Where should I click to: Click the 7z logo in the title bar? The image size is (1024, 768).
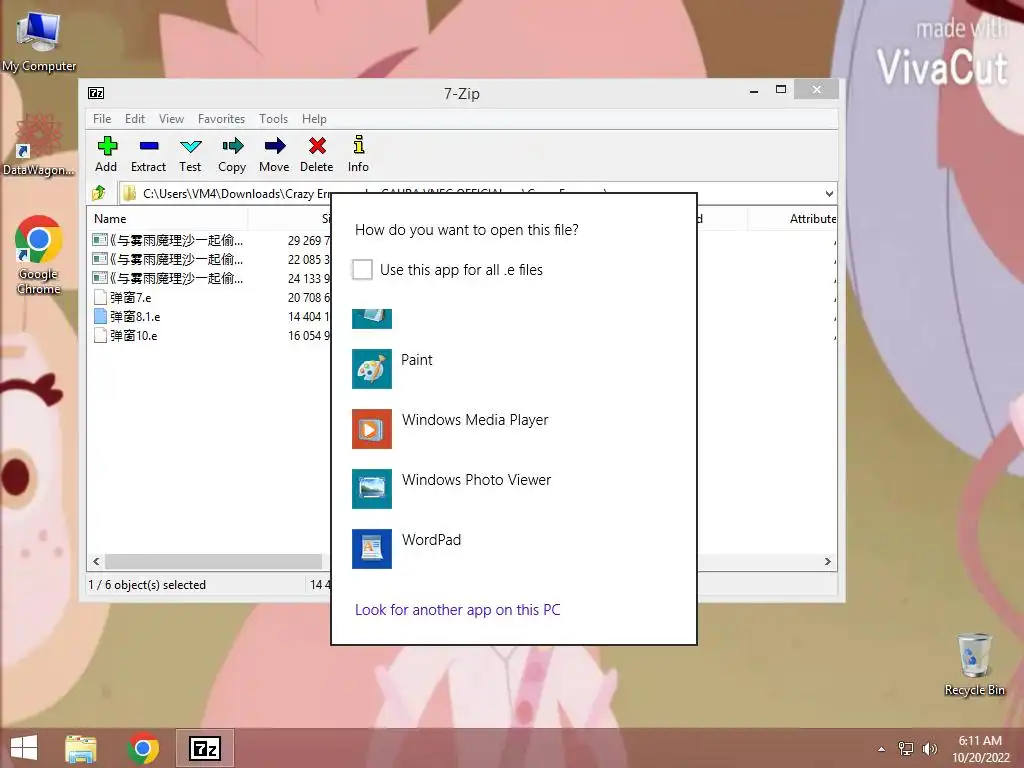[96, 93]
